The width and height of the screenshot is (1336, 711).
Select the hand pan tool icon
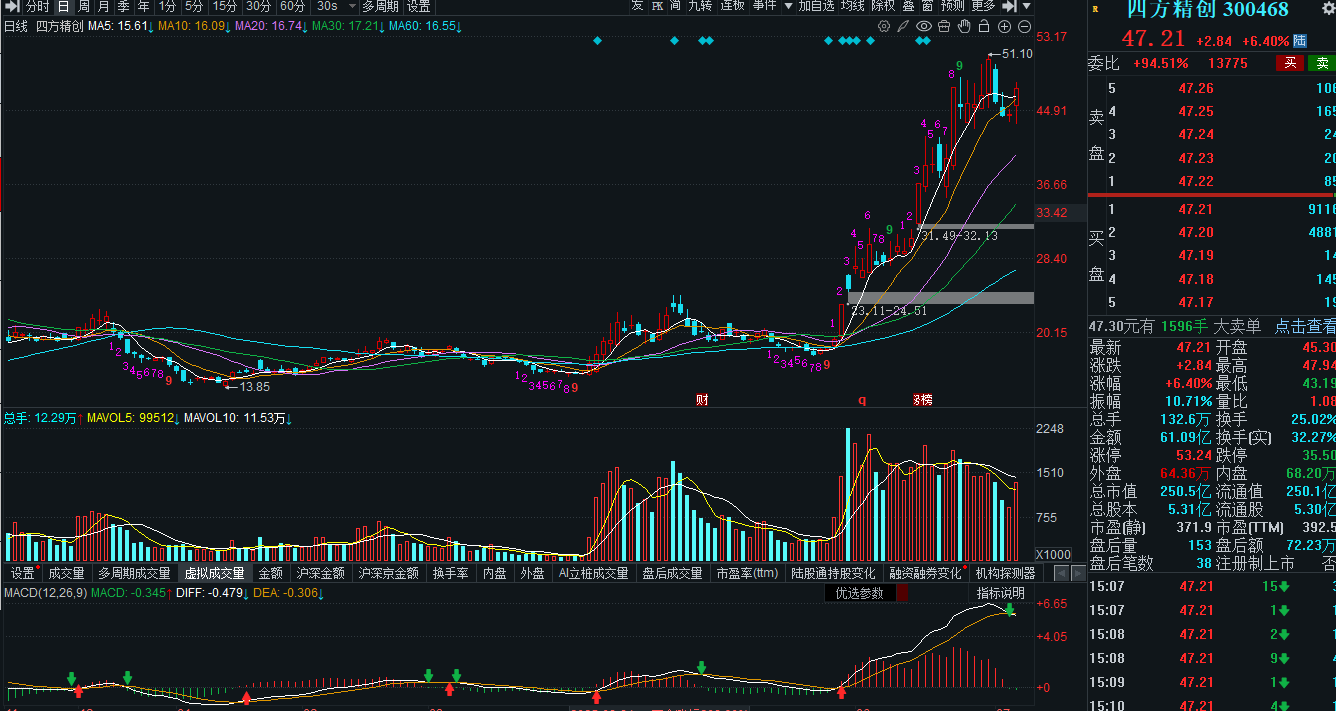point(964,26)
